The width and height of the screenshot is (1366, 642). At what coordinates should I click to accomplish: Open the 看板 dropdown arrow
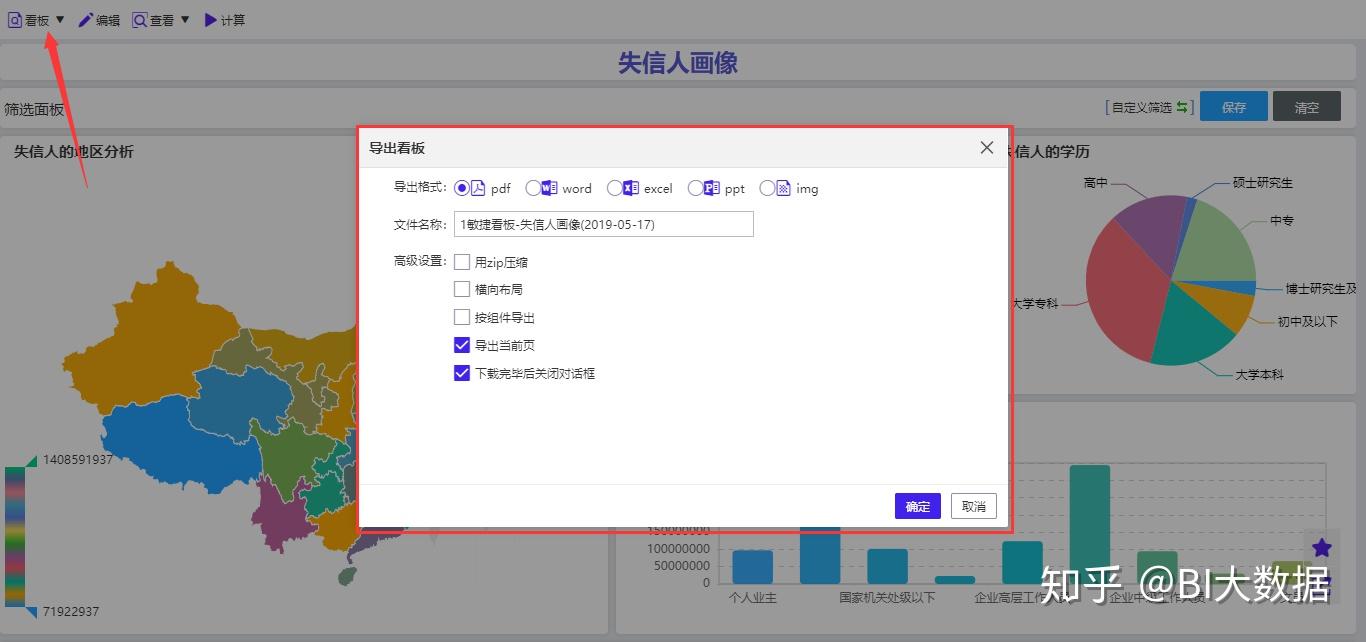pos(59,18)
